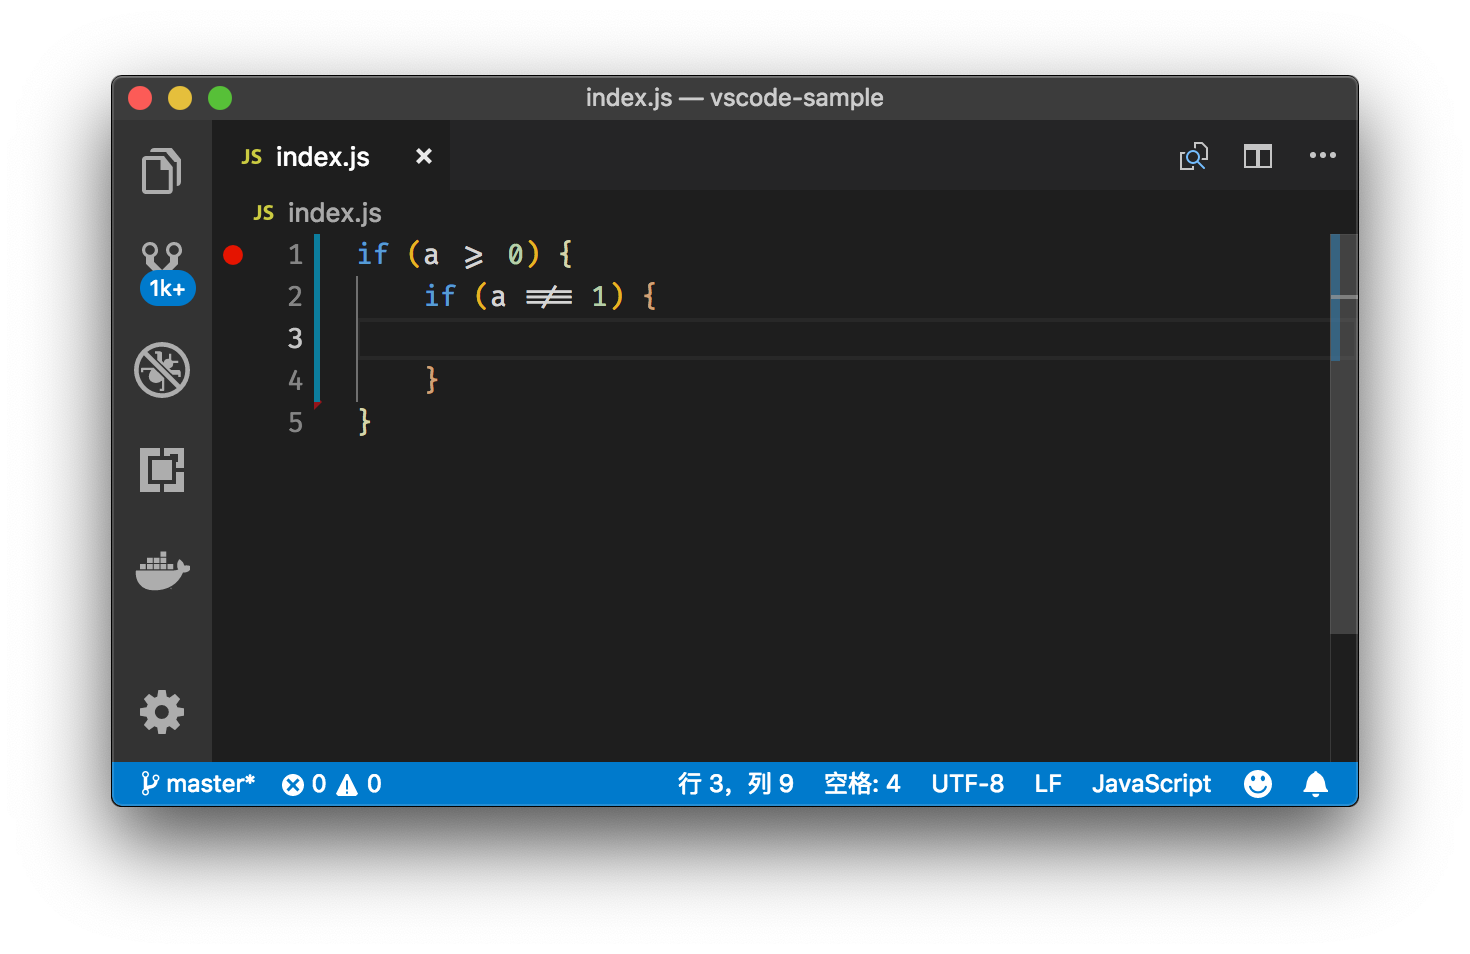Screen dimensions: 1470x954
Task: Open the Debug view icon
Action: [162, 370]
